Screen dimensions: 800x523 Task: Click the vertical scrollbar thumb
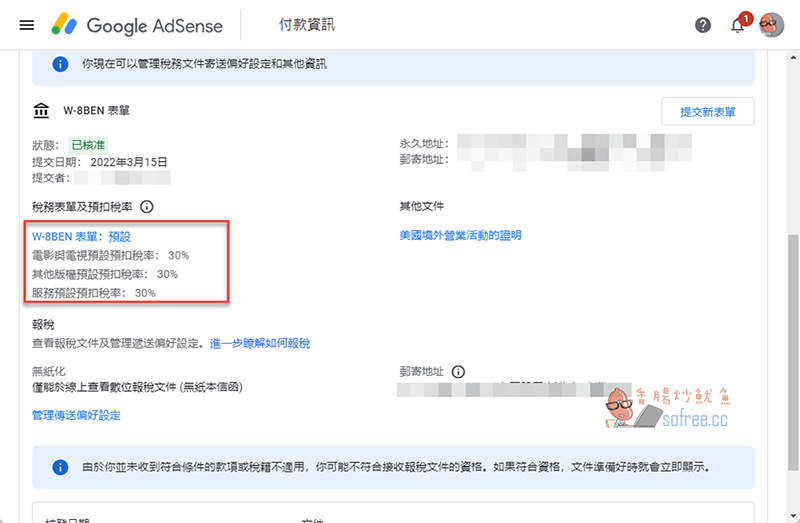click(793, 352)
